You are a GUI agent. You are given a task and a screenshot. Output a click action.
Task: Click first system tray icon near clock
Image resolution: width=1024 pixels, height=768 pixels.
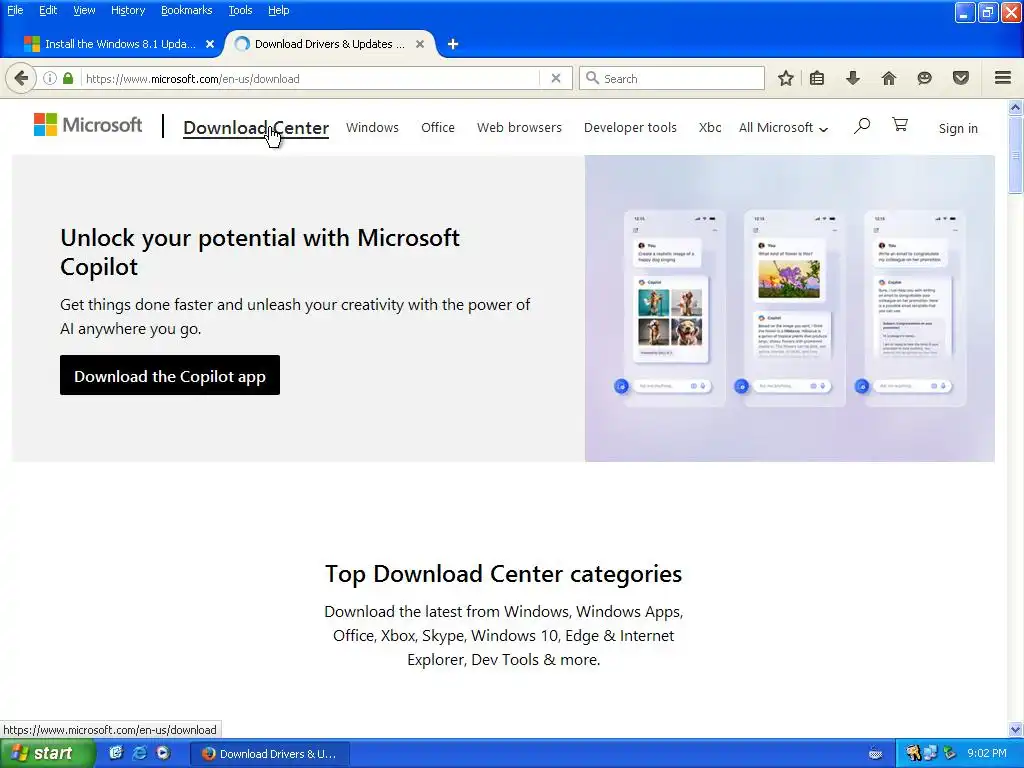[x=913, y=753]
